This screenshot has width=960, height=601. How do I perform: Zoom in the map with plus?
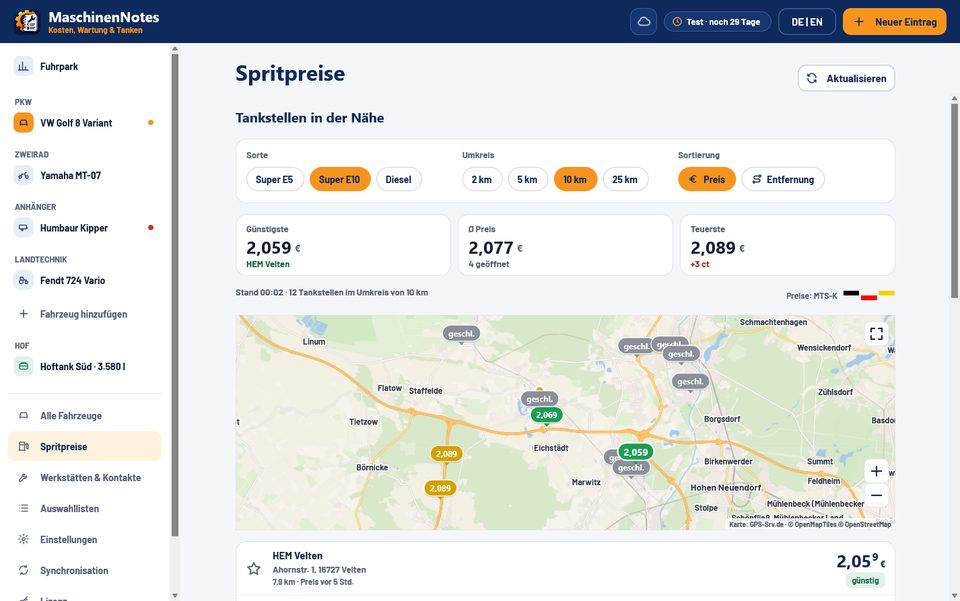point(876,471)
